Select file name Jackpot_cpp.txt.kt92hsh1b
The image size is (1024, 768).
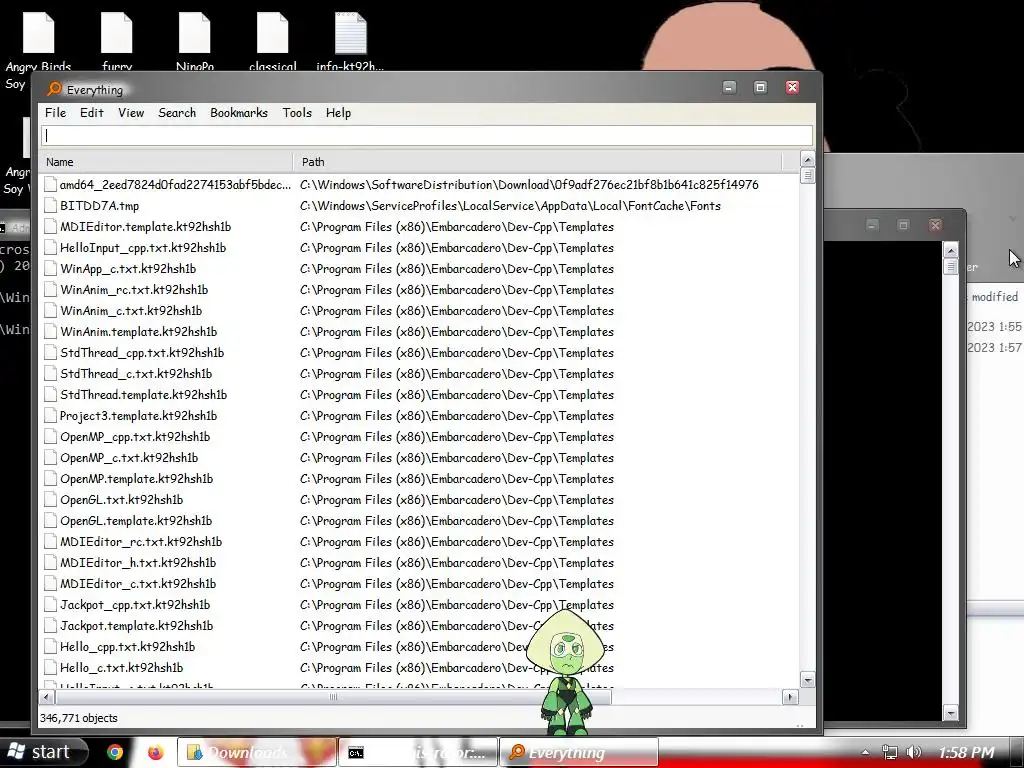click(135, 605)
